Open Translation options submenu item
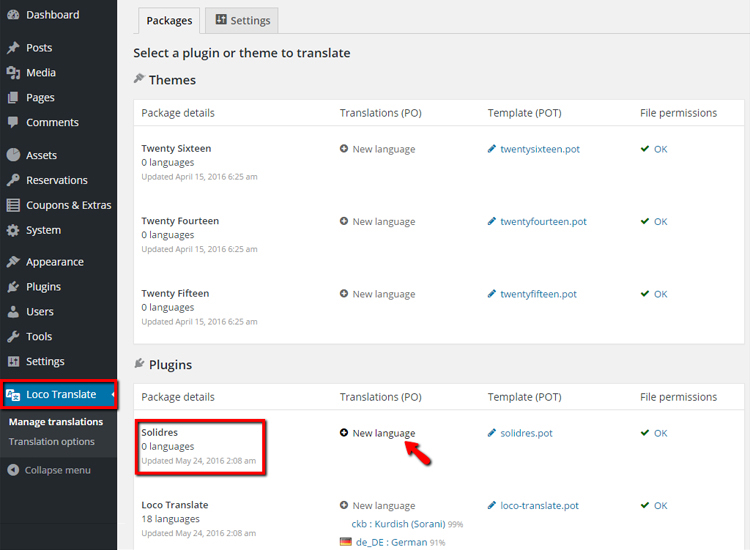750x550 pixels. coord(52,442)
